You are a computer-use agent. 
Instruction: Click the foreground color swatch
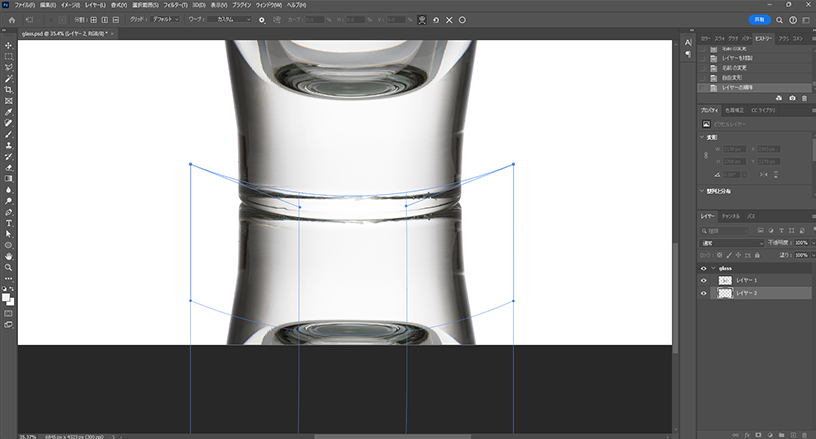[x=6, y=298]
